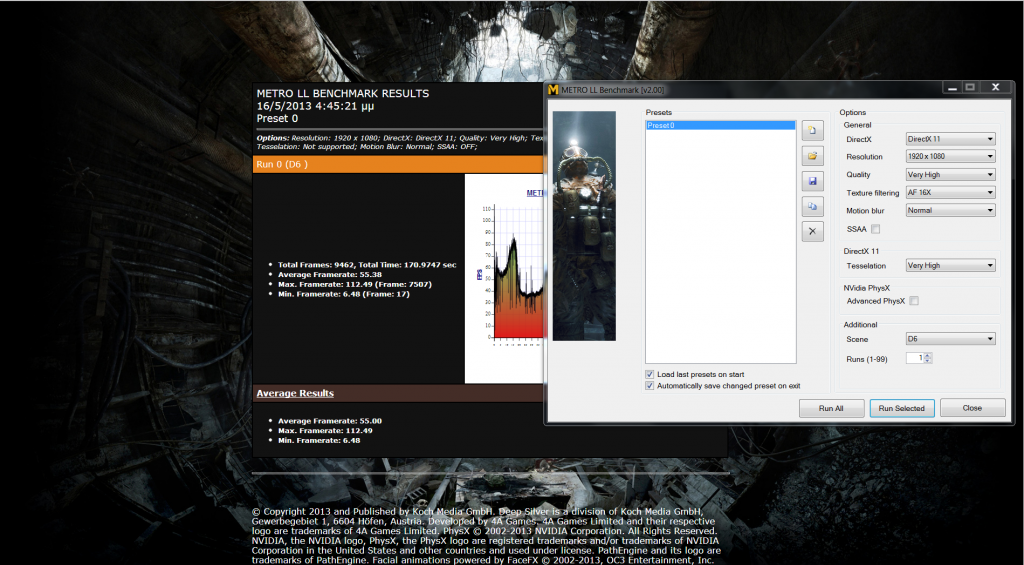This screenshot has width=1024, height=565.
Task: Toggle Automatically save changed preset on exit
Action: 650,385
